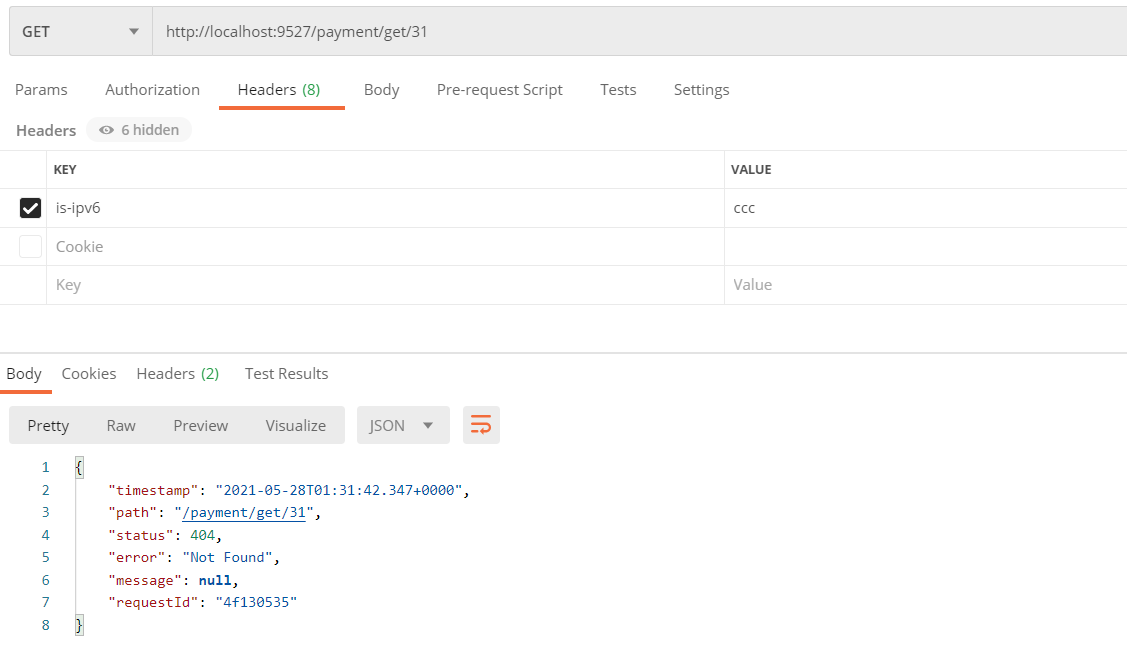Show the response Cookies tab
Screen dimensions: 1127x652
point(89,374)
